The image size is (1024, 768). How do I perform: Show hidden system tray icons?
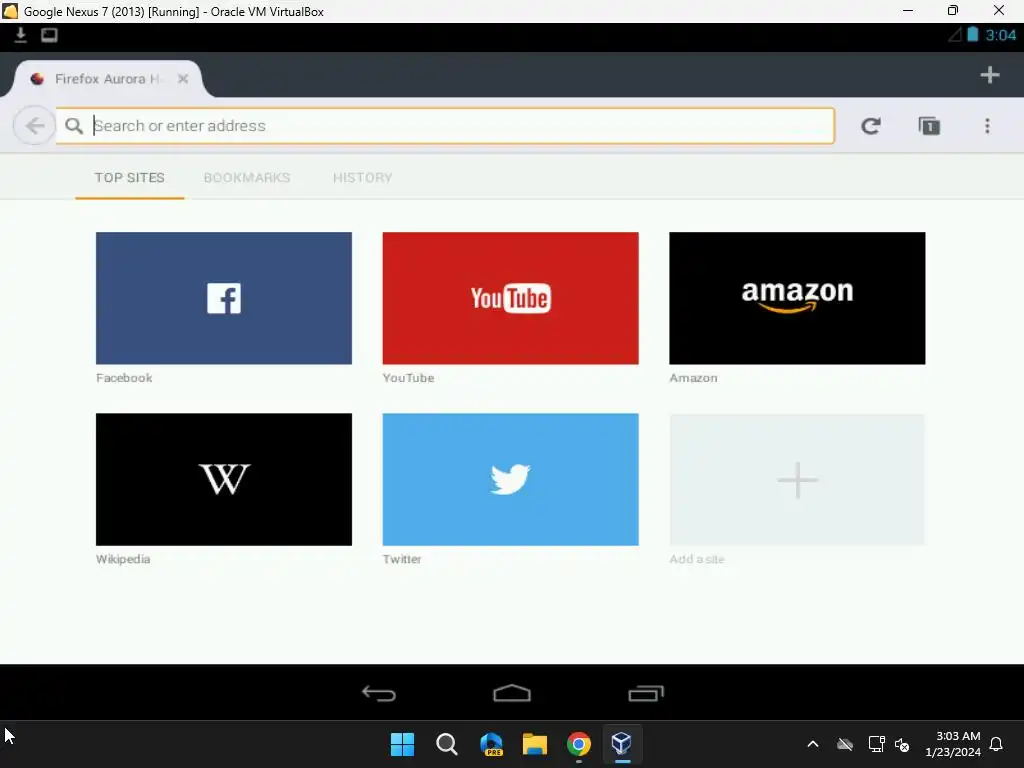(812, 744)
